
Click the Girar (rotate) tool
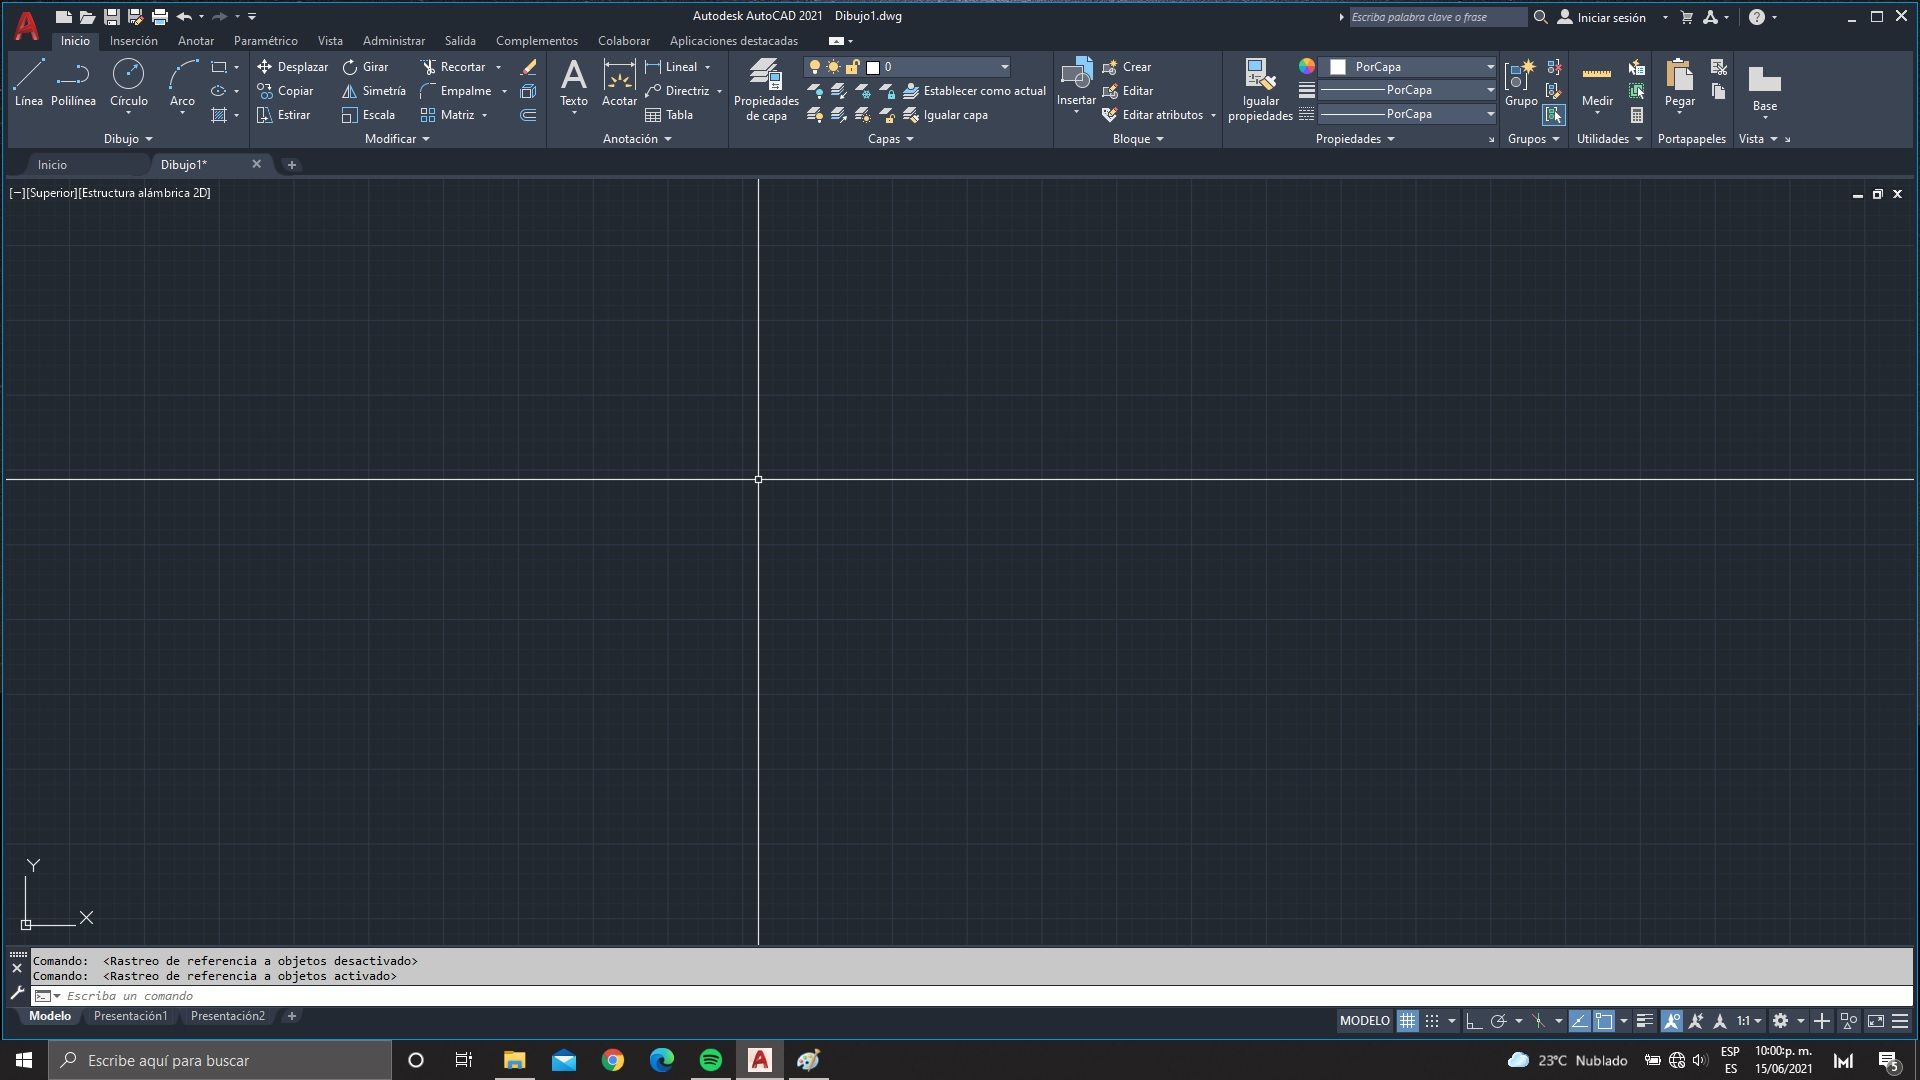coord(365,67)
